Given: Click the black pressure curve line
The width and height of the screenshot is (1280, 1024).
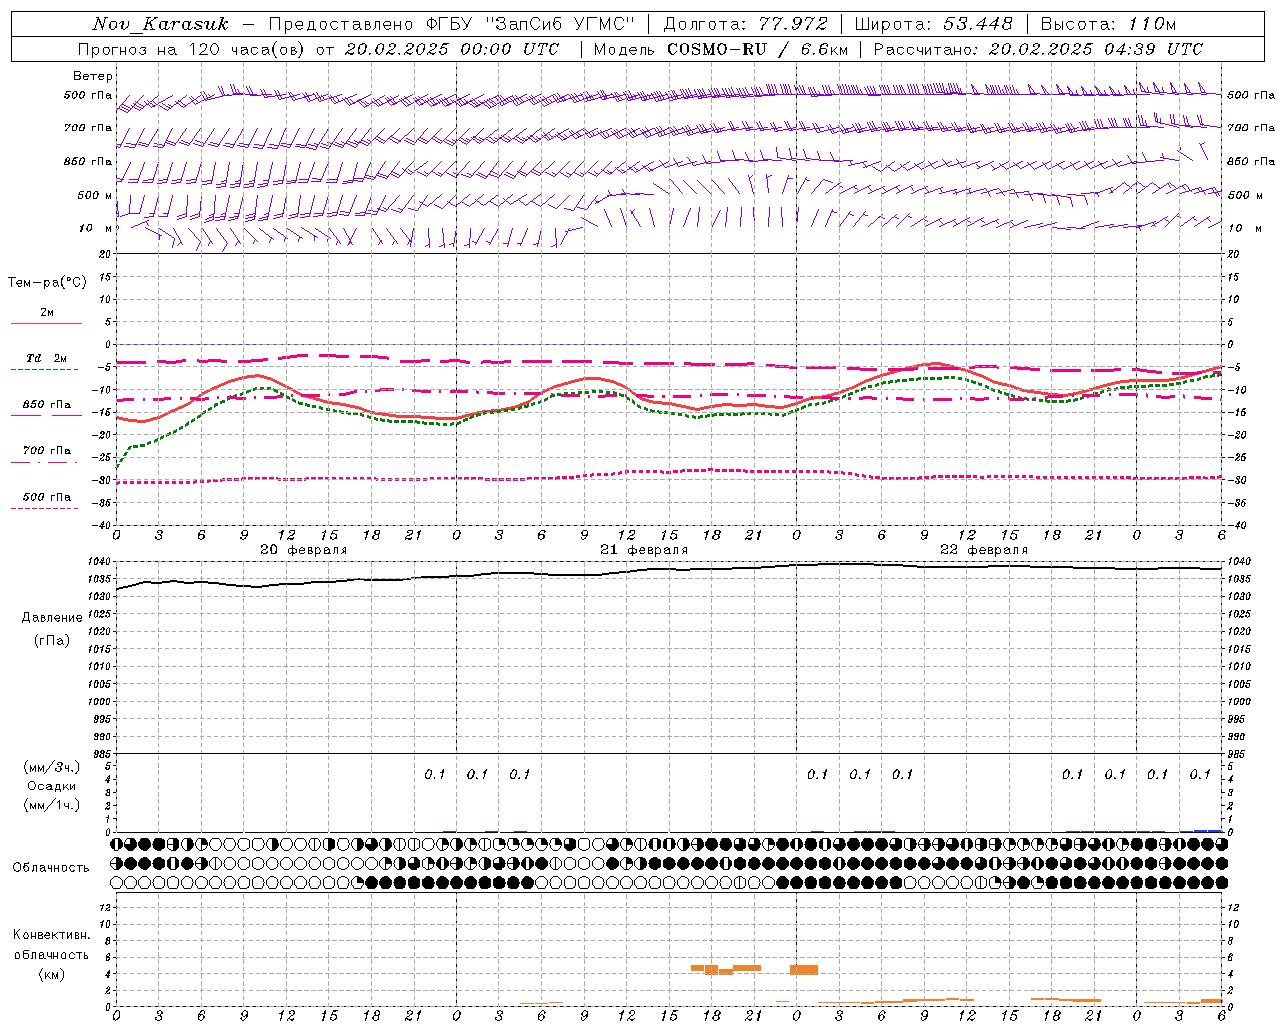Looking at the screenshot, I should point(669,571).
